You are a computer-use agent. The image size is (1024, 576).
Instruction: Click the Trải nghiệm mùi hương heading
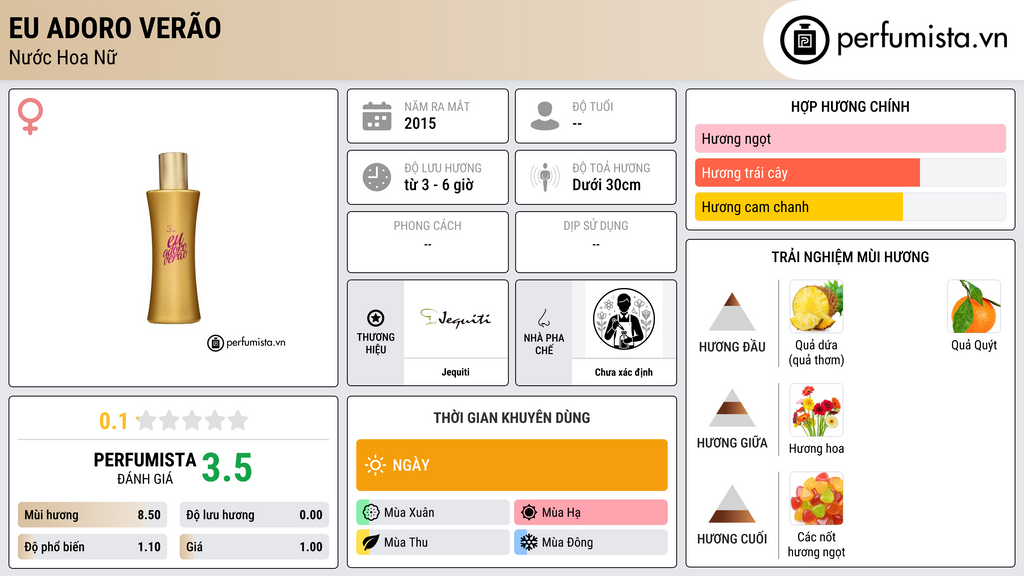tap(850, 257)
